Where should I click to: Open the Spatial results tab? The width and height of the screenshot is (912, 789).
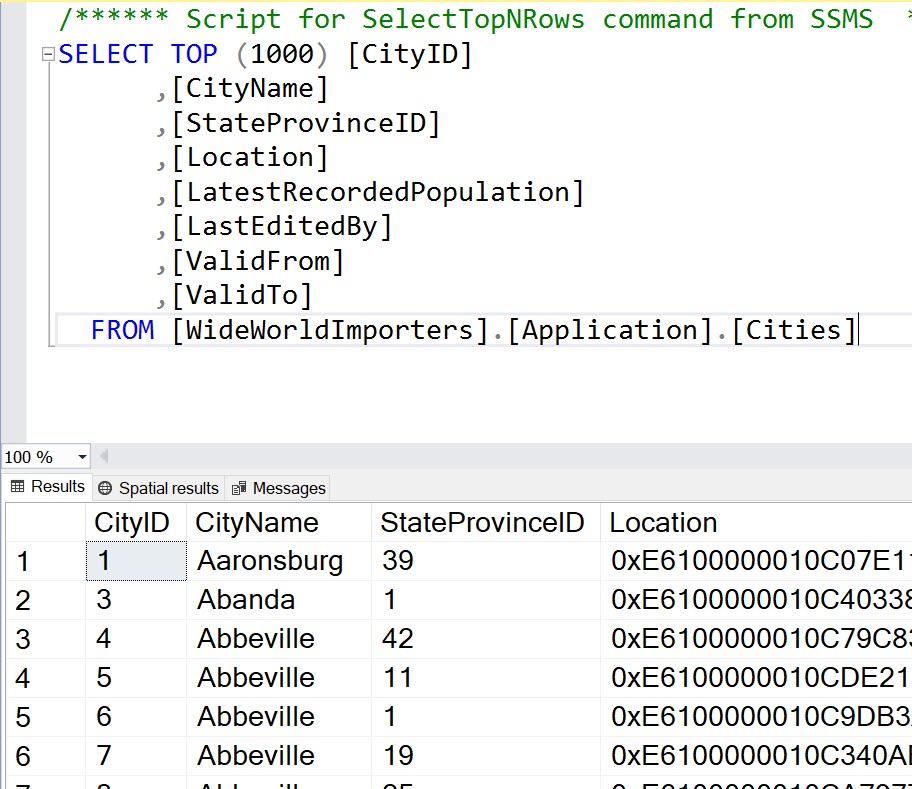coord(158,488)
